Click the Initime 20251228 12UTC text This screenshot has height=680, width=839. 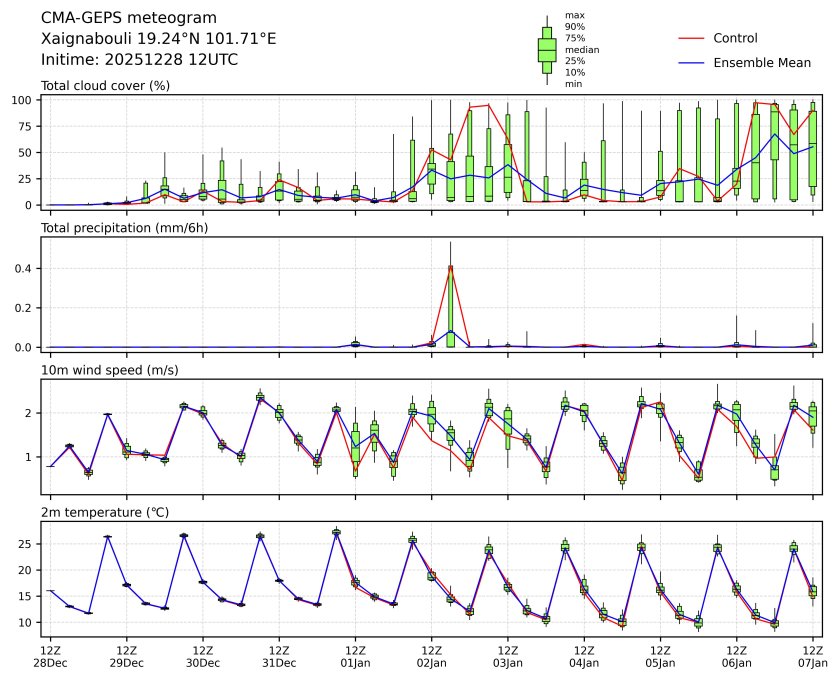pyautogui.click(x=139, y=60)
